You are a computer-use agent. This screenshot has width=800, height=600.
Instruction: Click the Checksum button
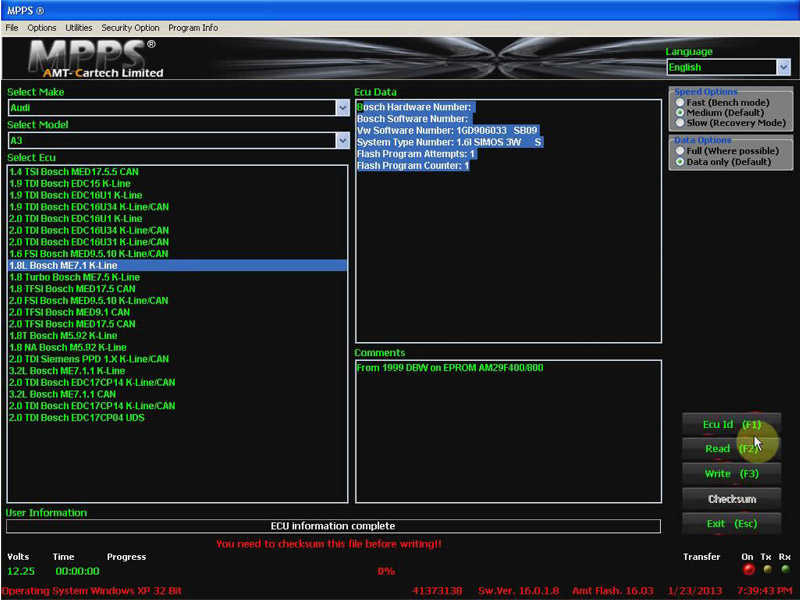(731, 498)
